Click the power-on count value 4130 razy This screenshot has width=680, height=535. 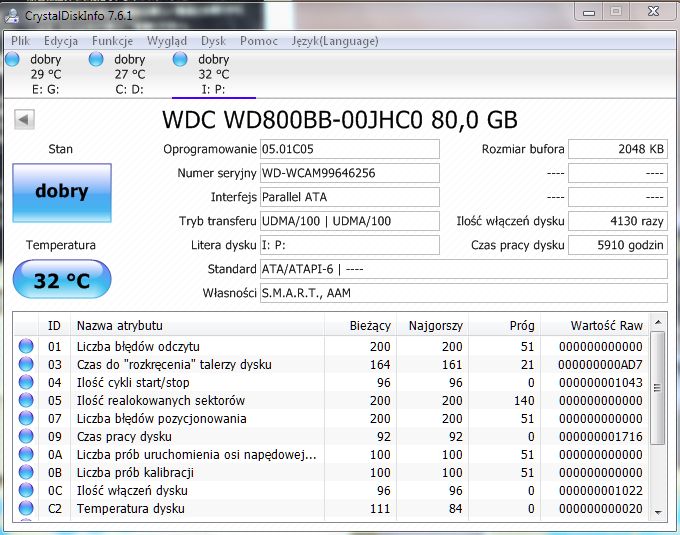[618, 221]
